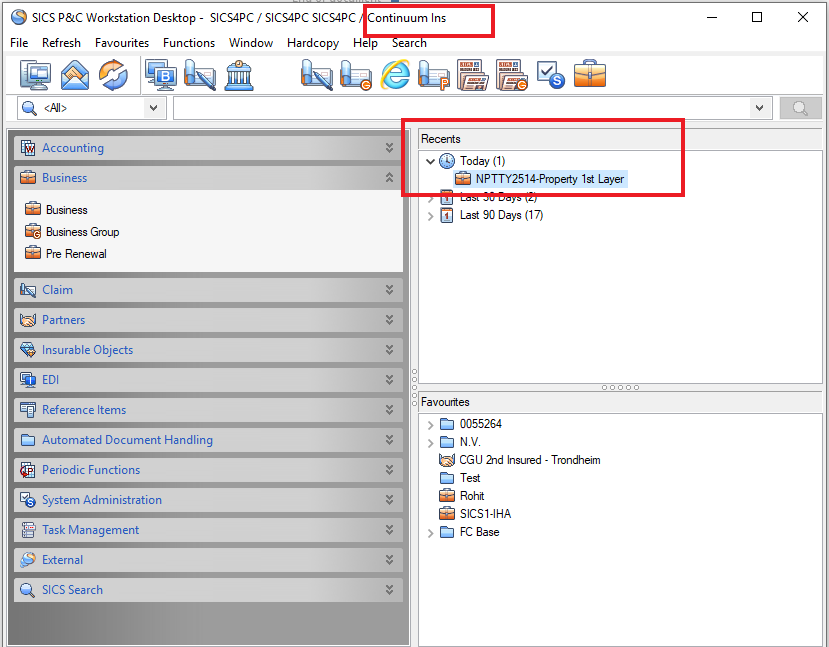Select NPTTY2514-Property 1st Layer recent item
This screenshot has height=647, width=829.
coord(549,179)
